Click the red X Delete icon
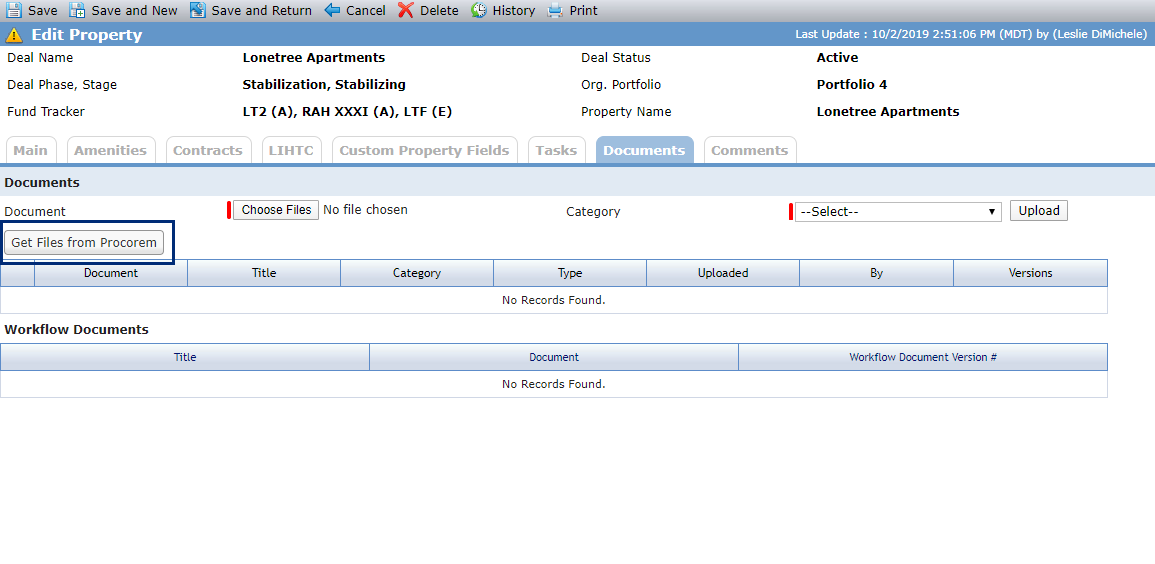Image resolution: width=1155 pixels, height=564 pixels. click(406, 10)
